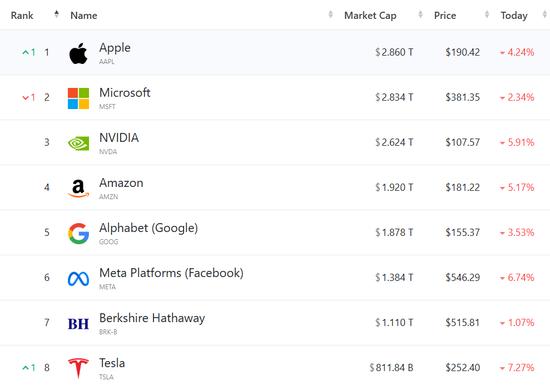The width and height of the screenshot is (550, 390).
Task: Click Tesla's -7.27% daily change
Action: tap(517, 368)
